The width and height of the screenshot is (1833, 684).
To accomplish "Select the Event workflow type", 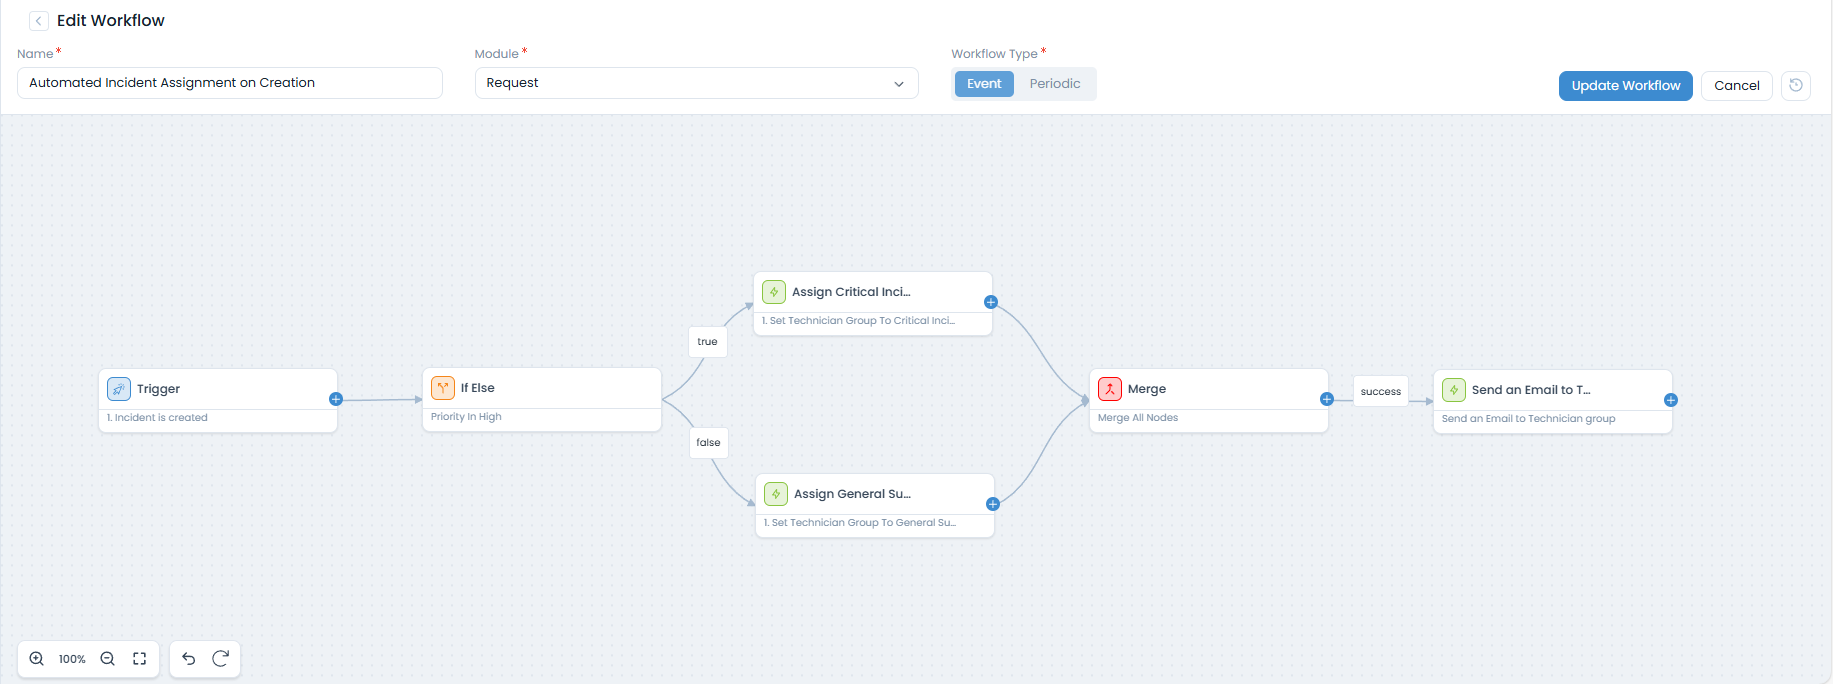I will (x=983, y=84).
